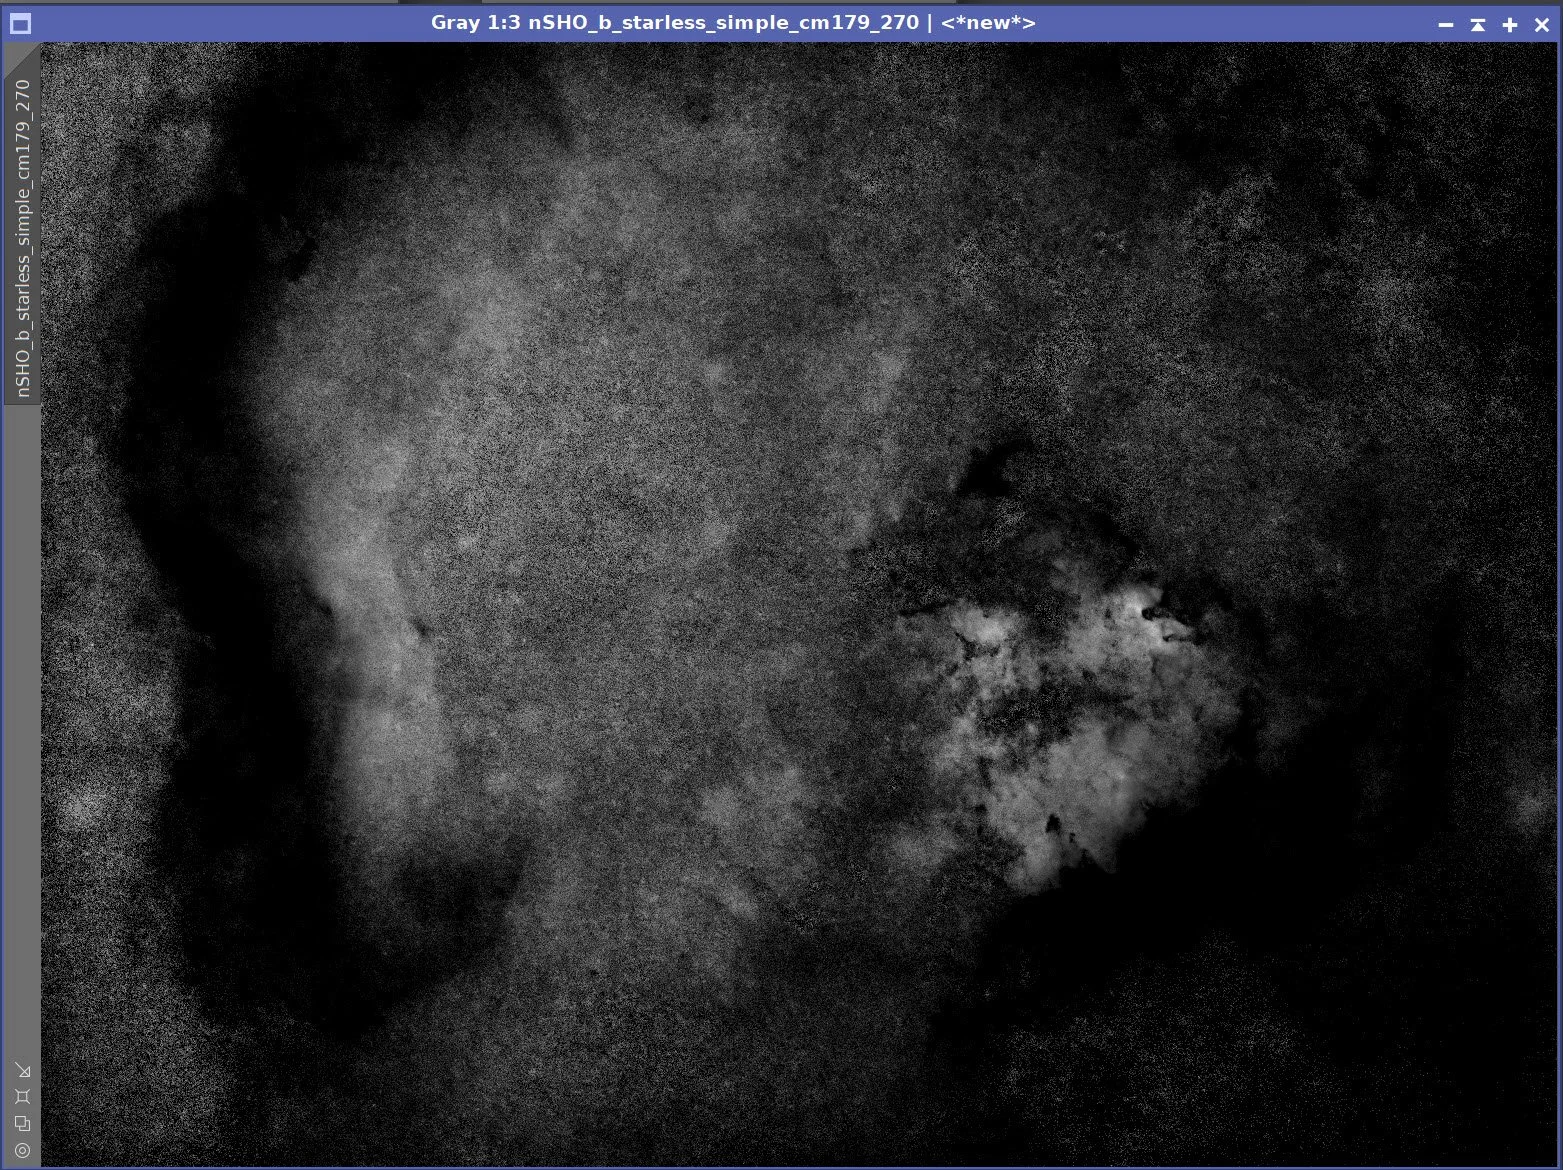Click the concentric circles icon at bottom left
Image resolution: width=1563 pixels, height=1170 pixels.
point(22,1151)
